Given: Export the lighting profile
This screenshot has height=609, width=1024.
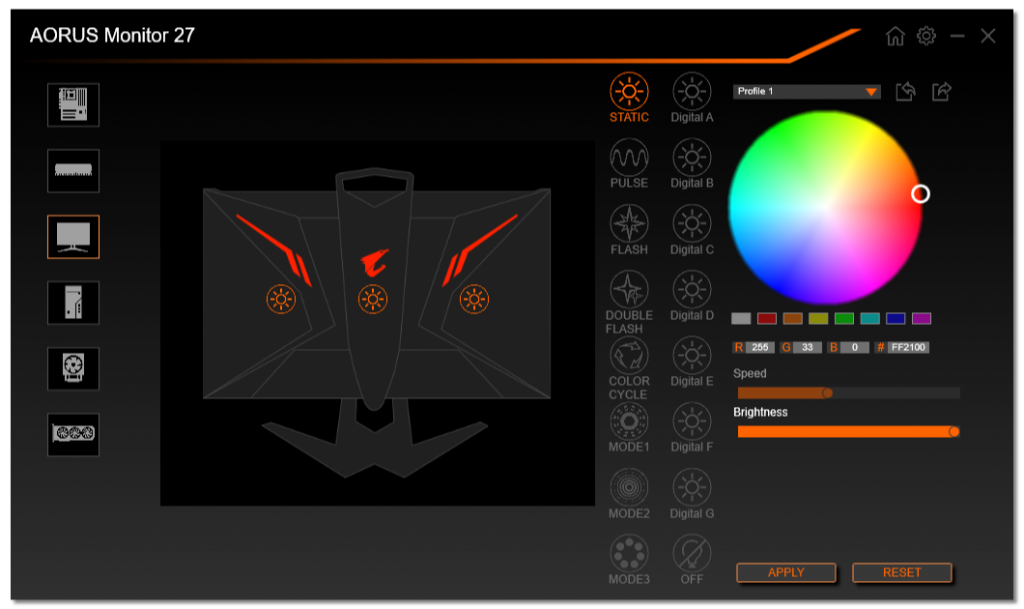Looking at the screenshot, I should tap(942, 91).
